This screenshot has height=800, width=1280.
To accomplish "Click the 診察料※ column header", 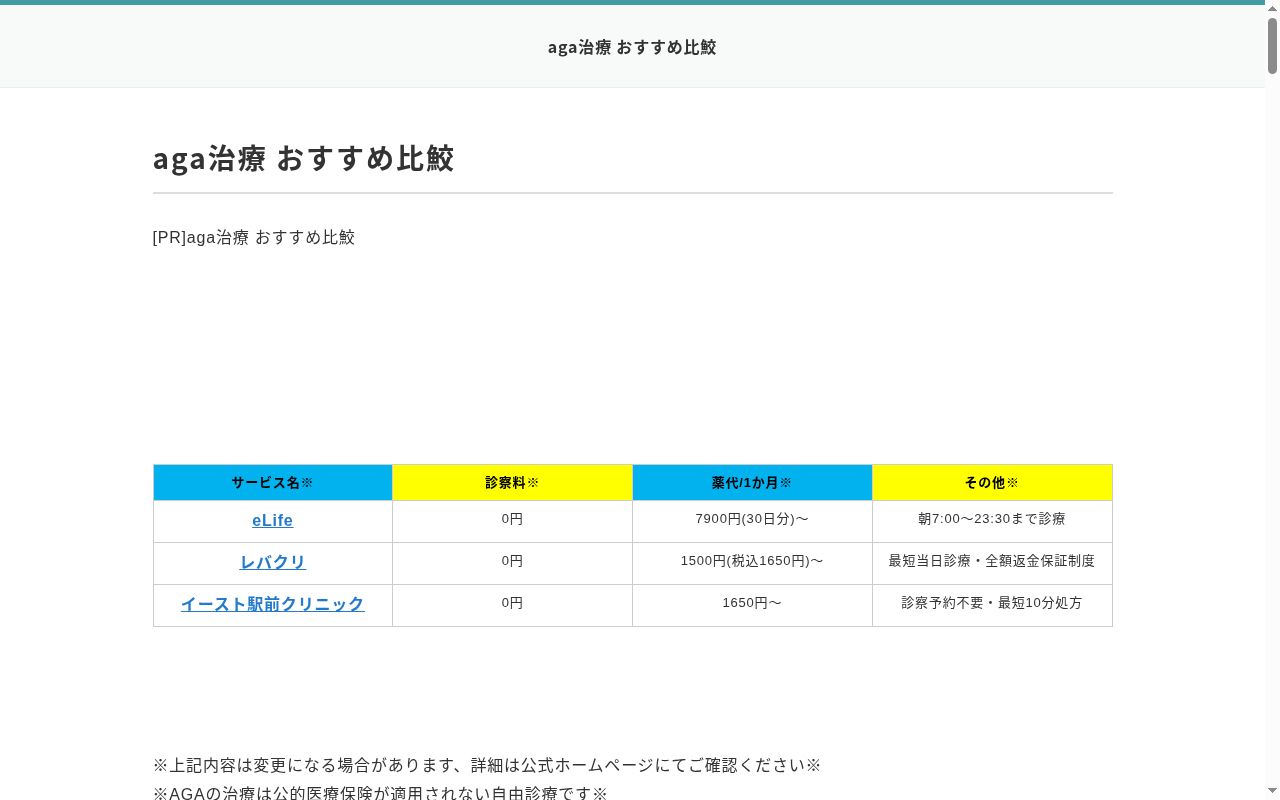I will [513, 483].
